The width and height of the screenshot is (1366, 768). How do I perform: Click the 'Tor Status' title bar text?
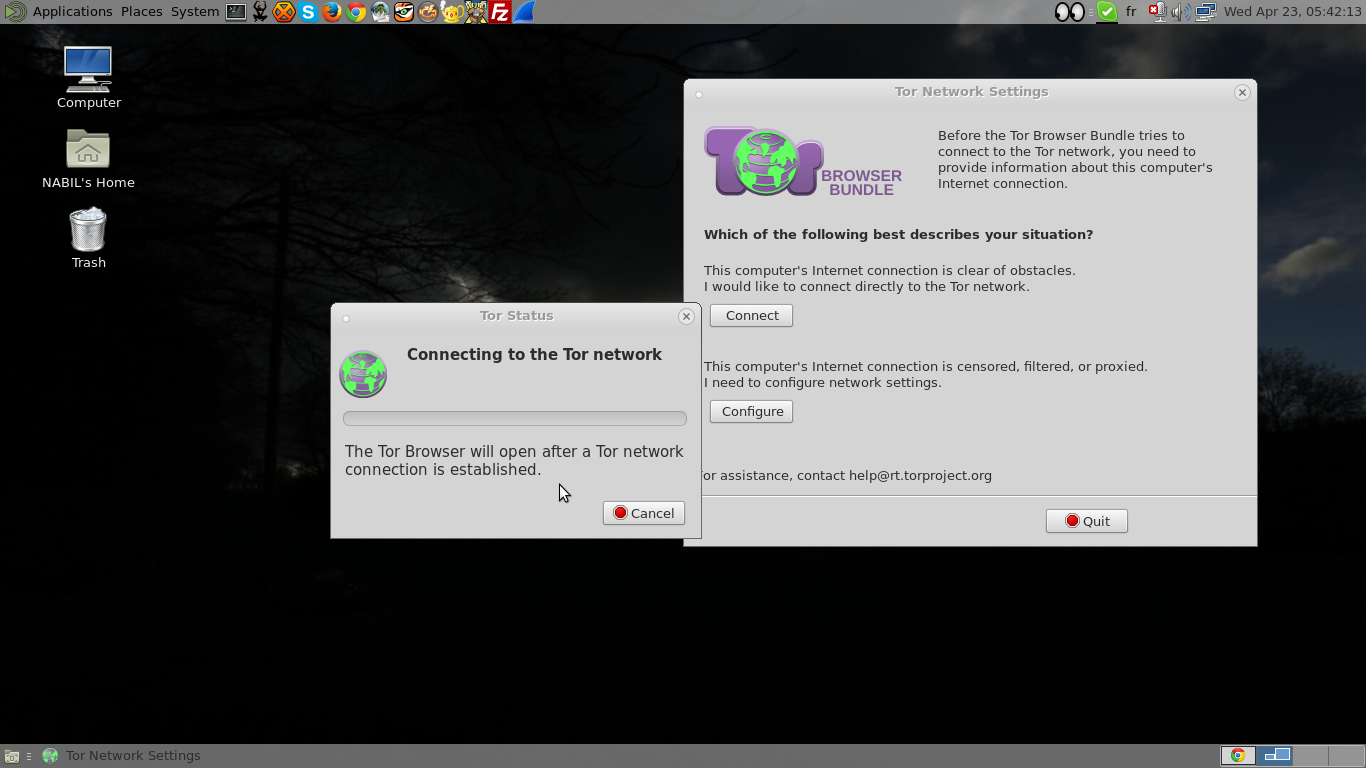[x=516, y=315]
